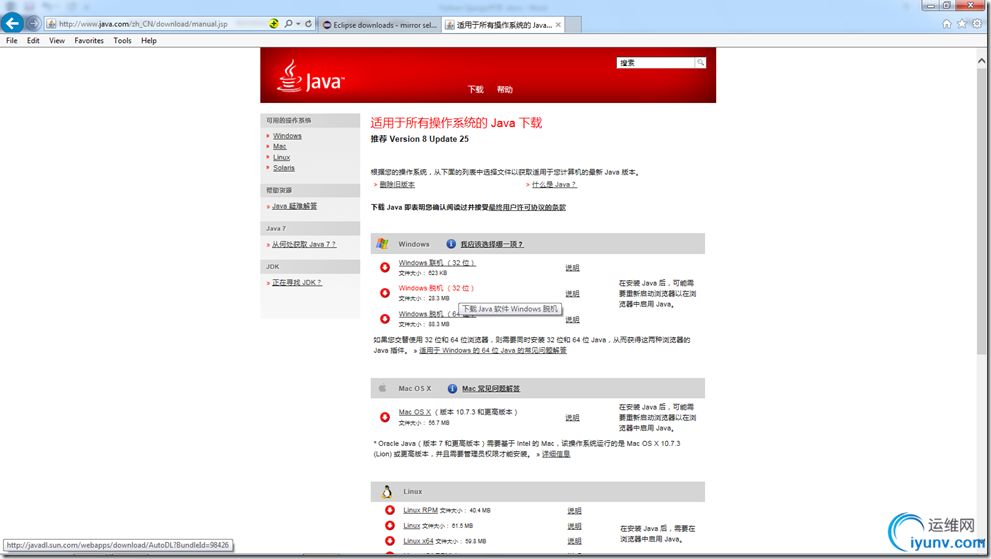Click 说明 in the Mac OS X row
This screenshot has width=991, height=559.
[573, 418]
